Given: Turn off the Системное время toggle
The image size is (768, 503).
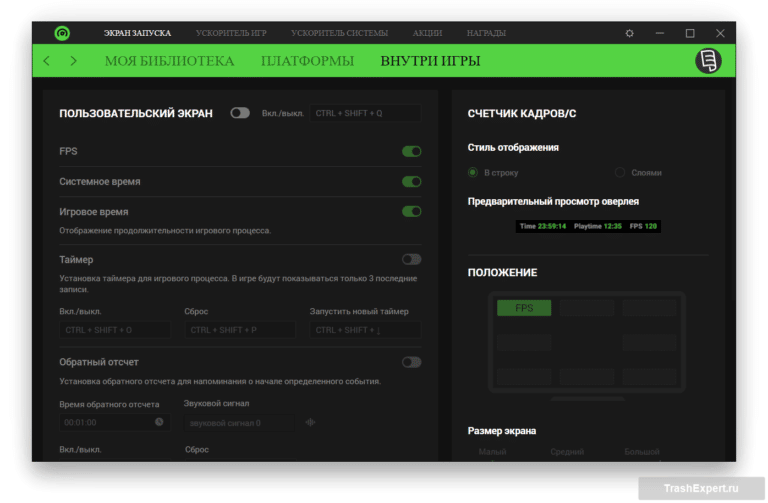Looking at the screenshot, I should [x=411, y=182].
